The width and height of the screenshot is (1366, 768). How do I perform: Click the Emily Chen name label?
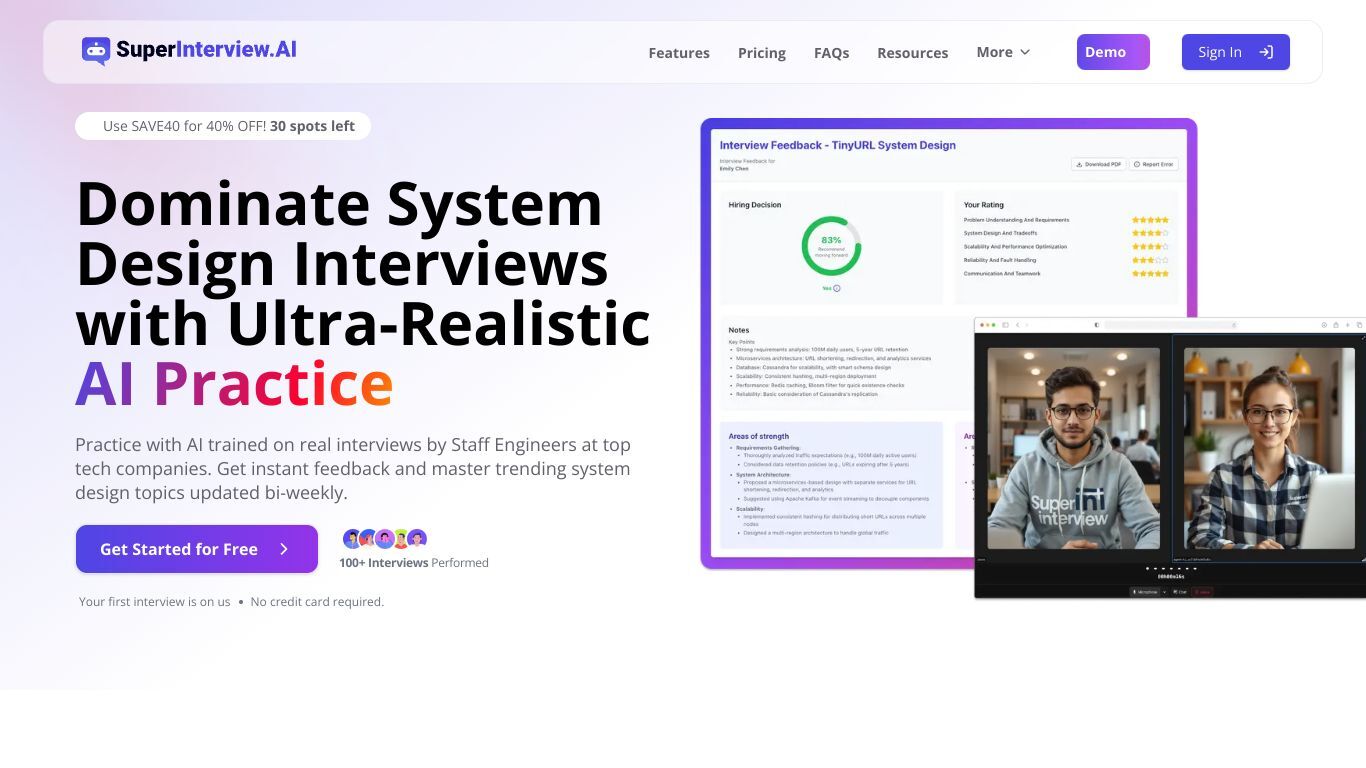coord(733,168)
